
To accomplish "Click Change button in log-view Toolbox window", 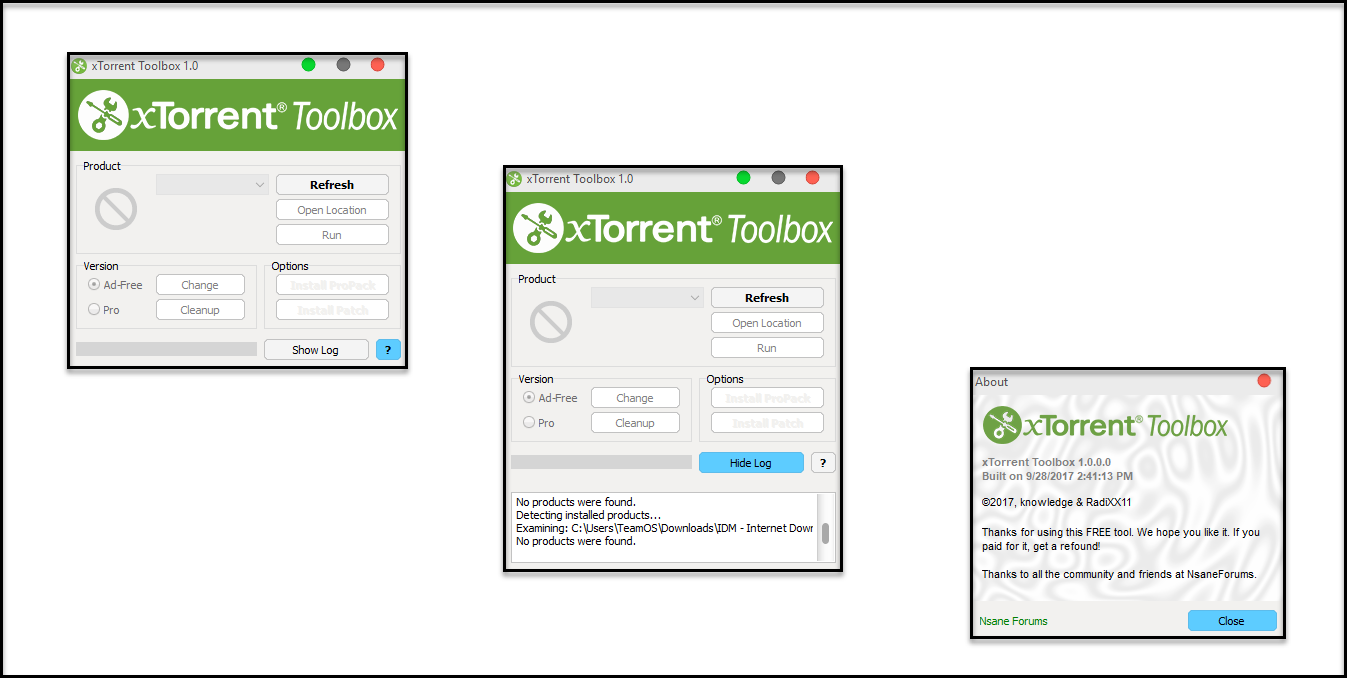I will (x=635, y=398).
